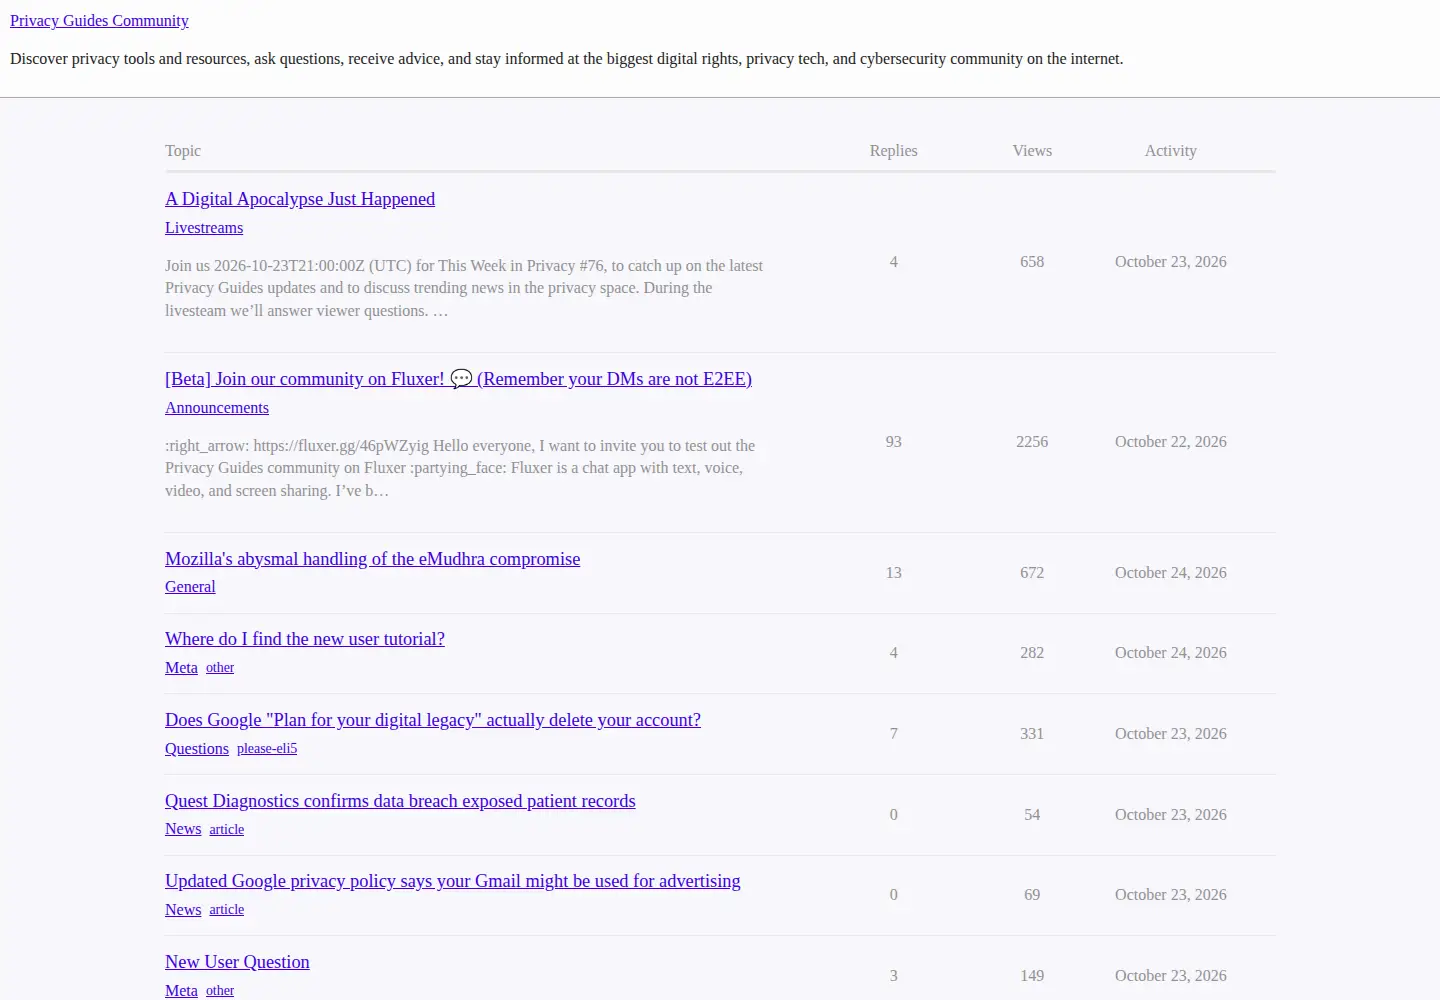Image resolution: width=1440 pixels, height=1000 pixels.
Task: Click News category under Google privacy policy topic
Action: 183,910
